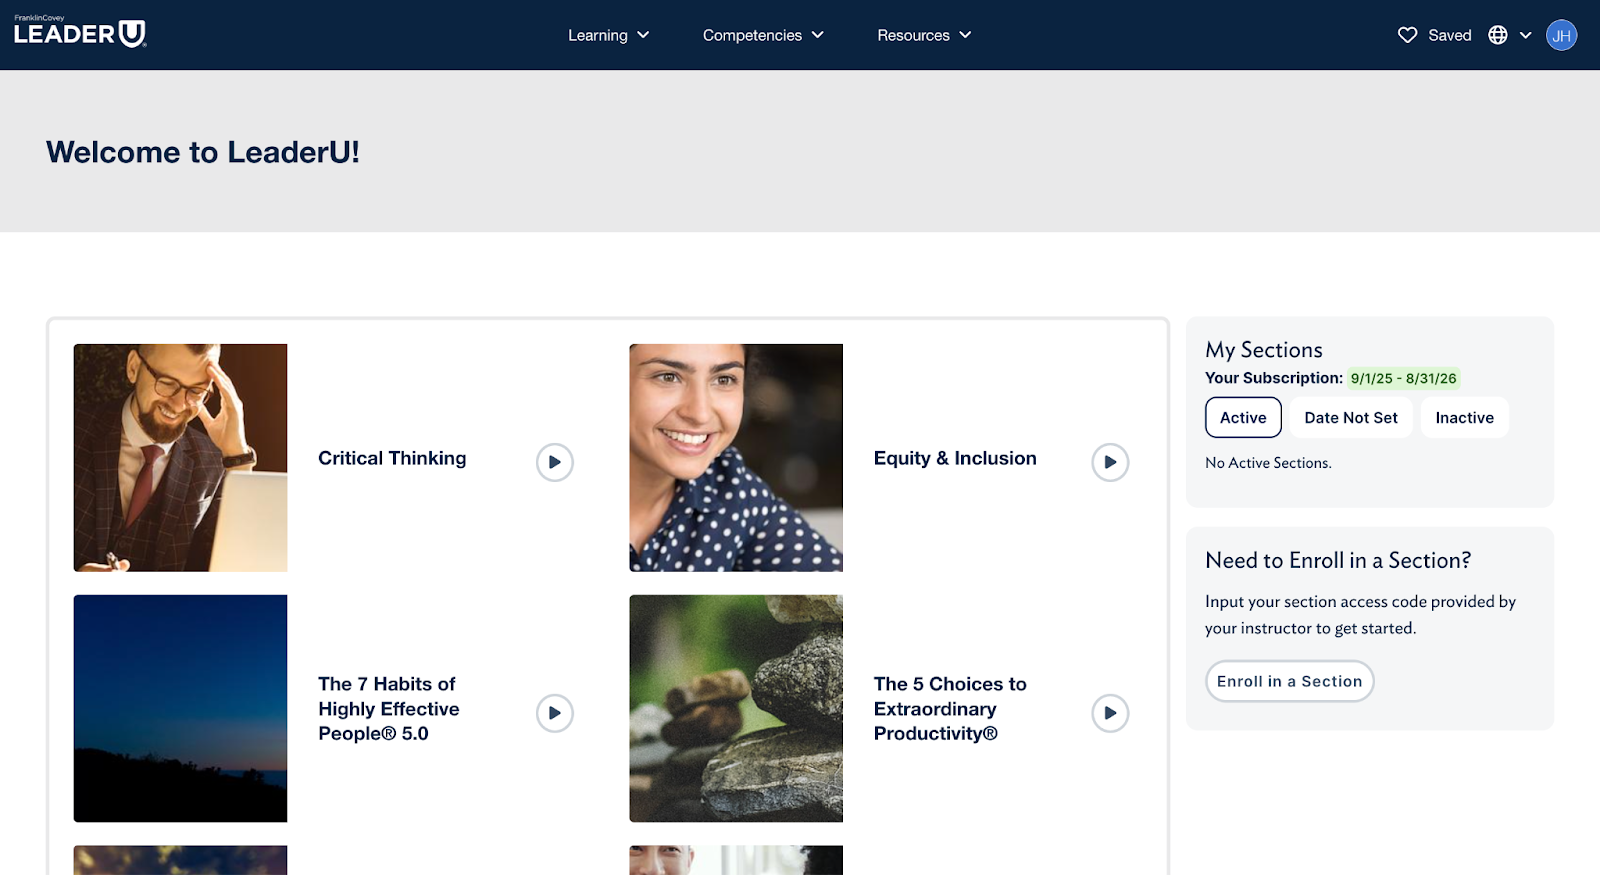Open the JH user profile avatar
Image resolution: width=1600 pixels, height=875 pixels.
click(x=1561, y=35)
